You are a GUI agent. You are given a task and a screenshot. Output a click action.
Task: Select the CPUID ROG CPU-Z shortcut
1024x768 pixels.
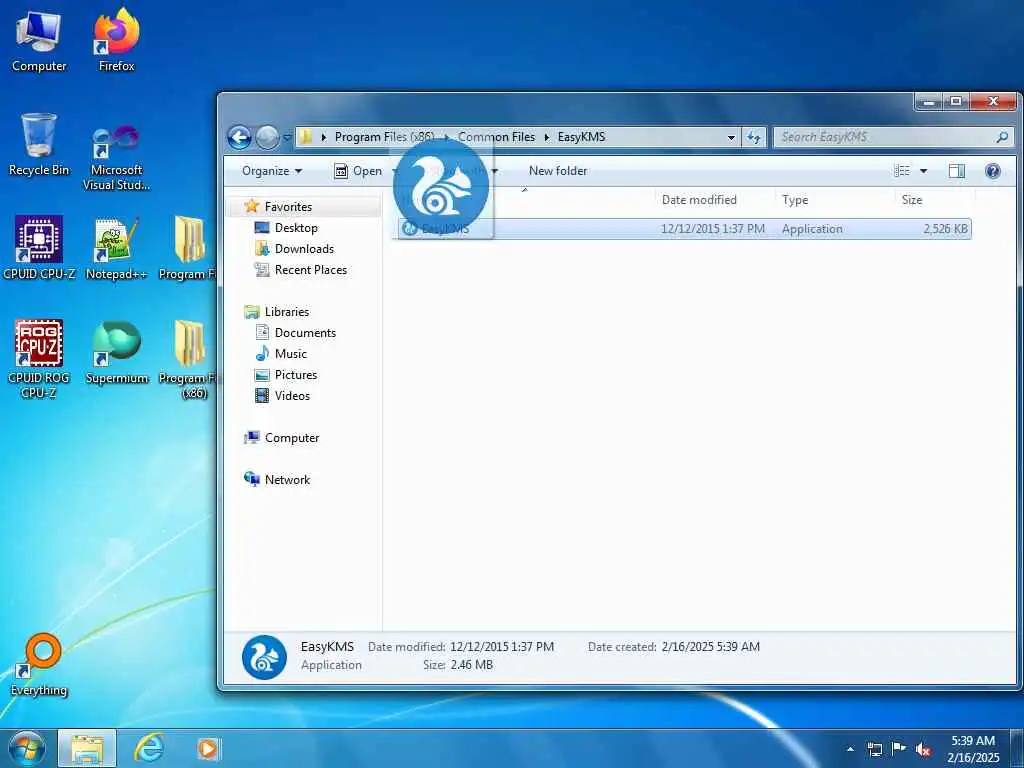[x=39, y=358]
